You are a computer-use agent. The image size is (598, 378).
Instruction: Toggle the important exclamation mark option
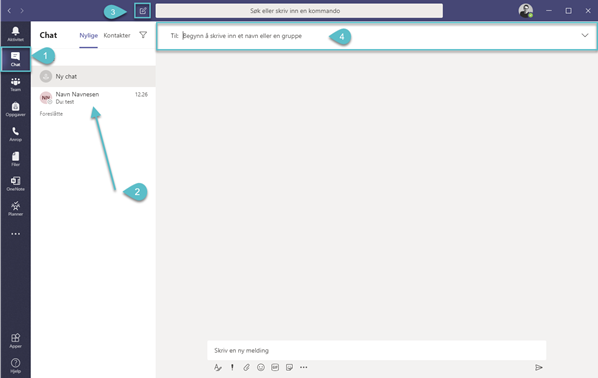click(232, 367)
